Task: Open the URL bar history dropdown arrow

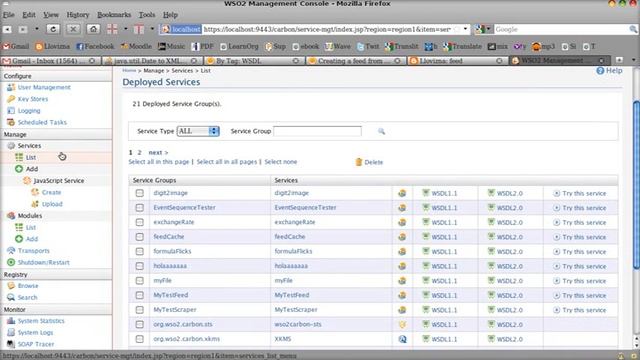Action: (x=465, y=29)
